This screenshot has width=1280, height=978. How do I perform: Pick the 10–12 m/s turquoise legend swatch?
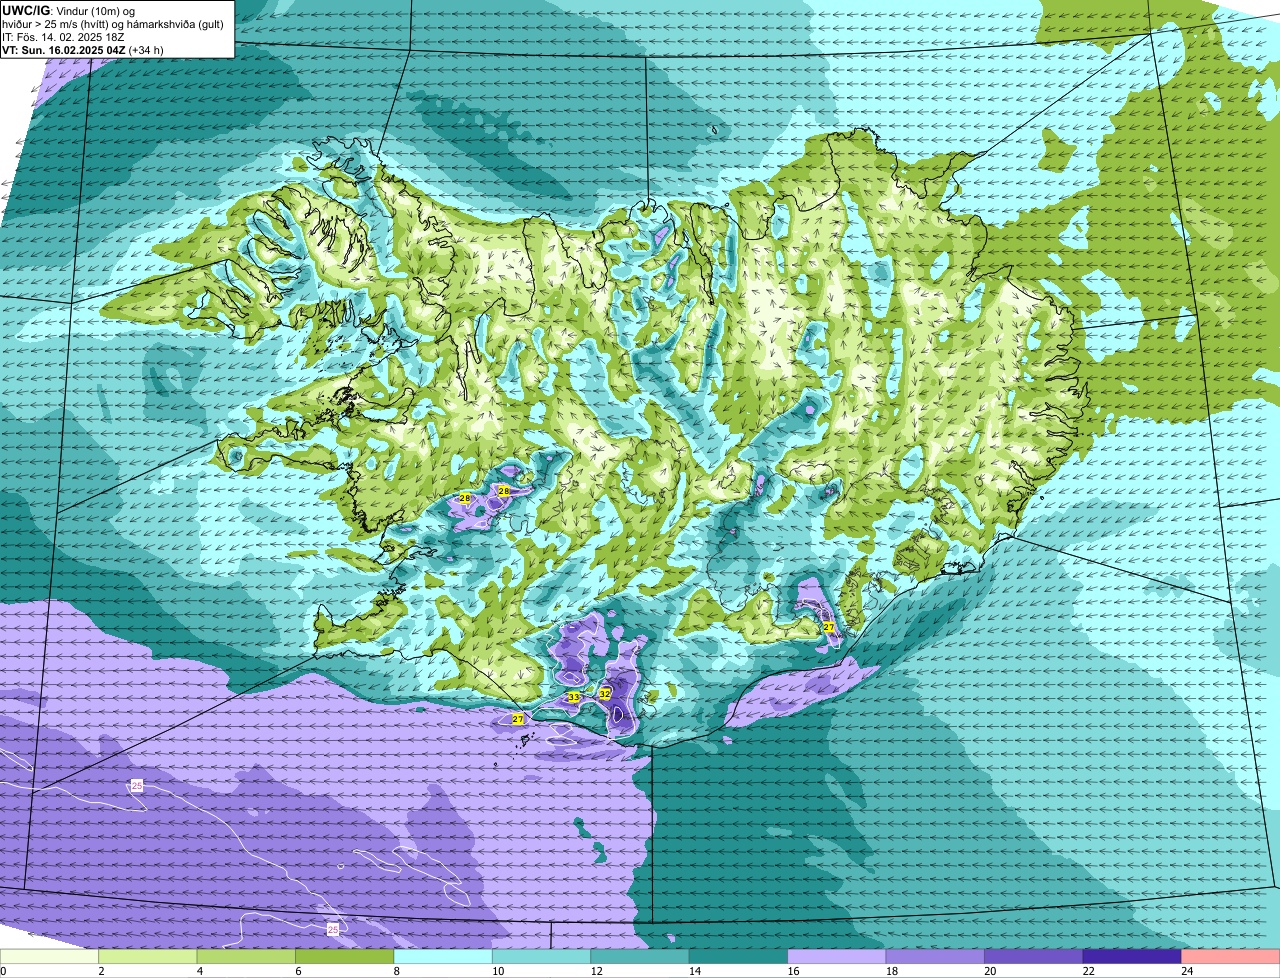click(542, 957)
